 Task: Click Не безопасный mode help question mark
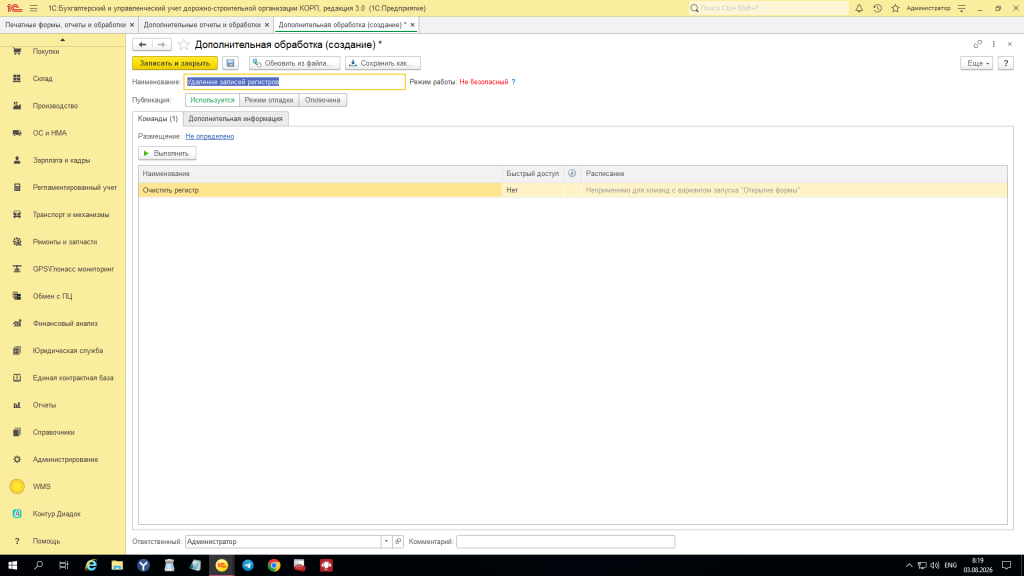(513, 82)
